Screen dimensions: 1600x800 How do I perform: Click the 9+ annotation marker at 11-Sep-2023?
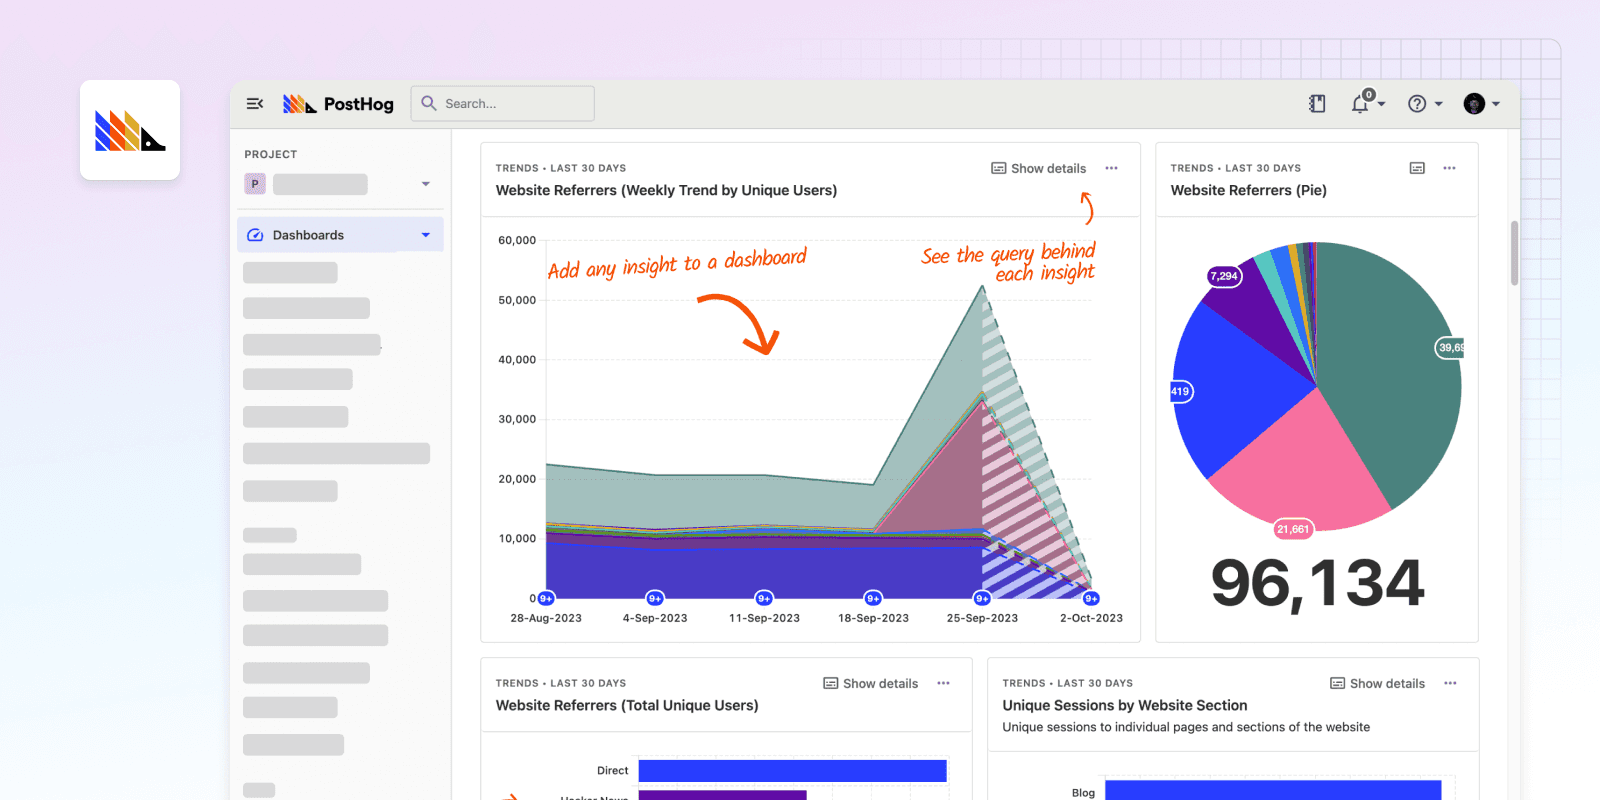tap(764, 598)
